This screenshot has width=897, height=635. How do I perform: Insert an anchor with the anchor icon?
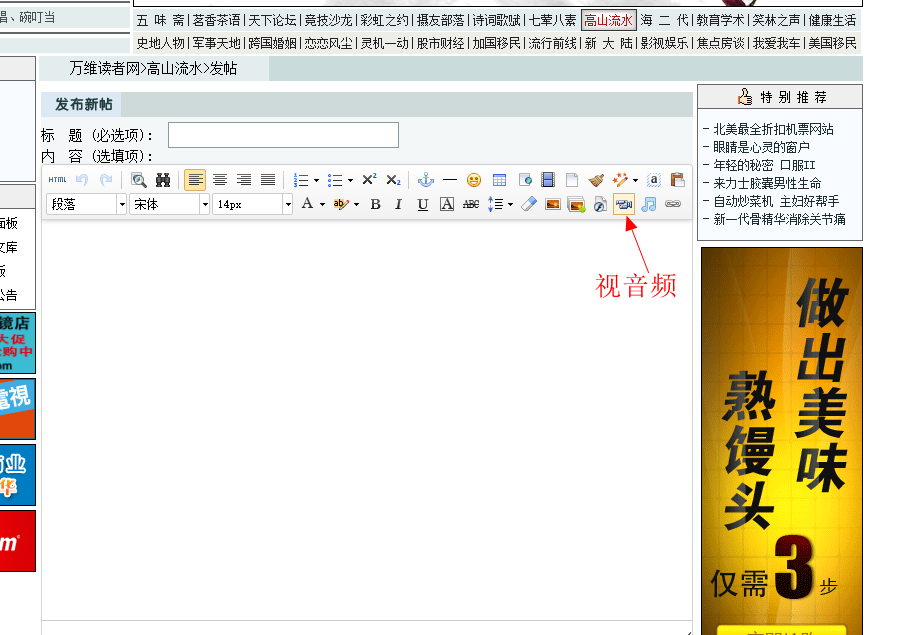425,180
